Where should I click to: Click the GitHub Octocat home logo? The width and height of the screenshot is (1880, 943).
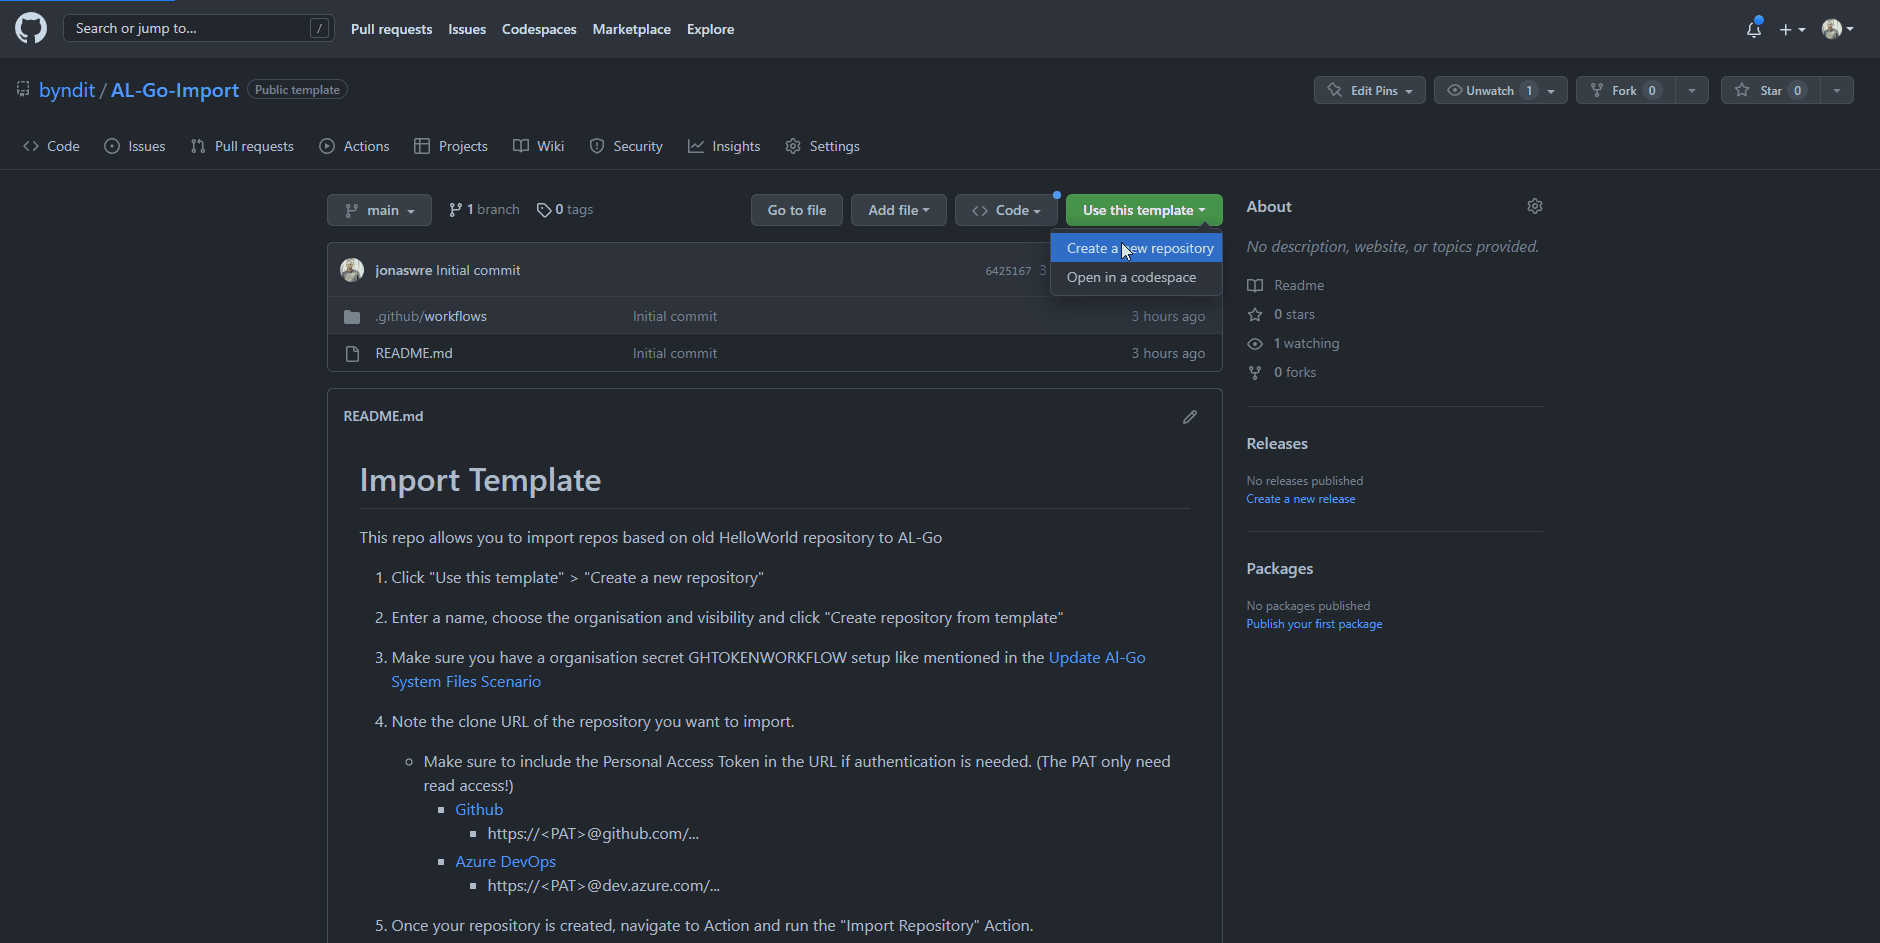click(x=31, y=28)
